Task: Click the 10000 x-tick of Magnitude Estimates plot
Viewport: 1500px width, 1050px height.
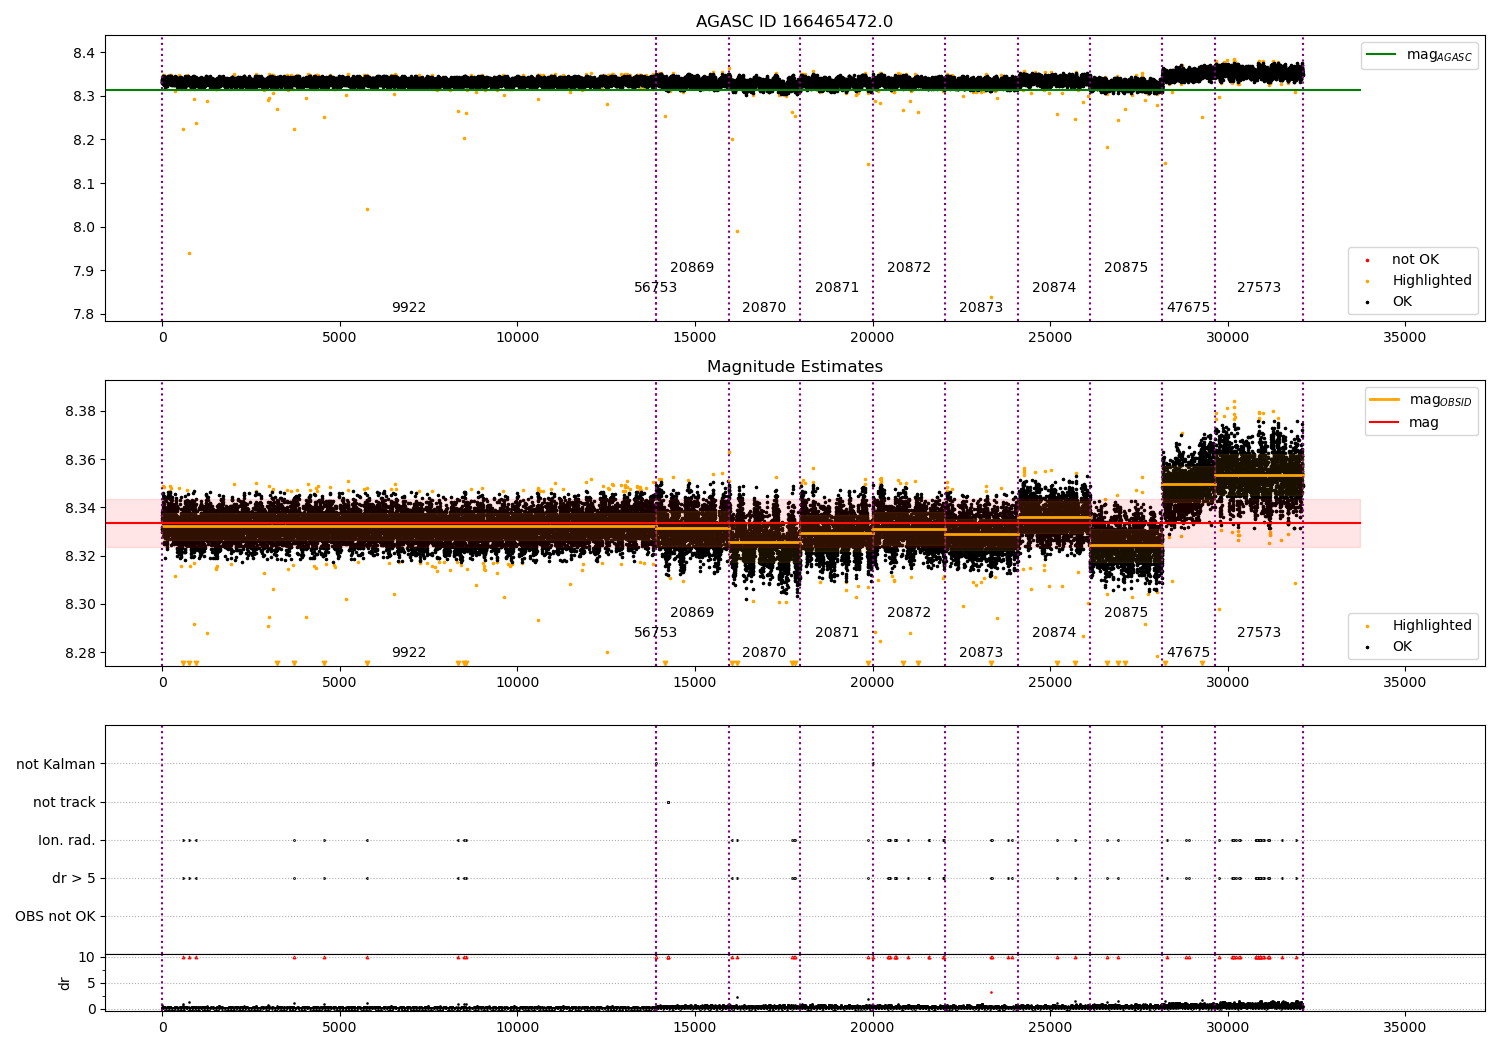Action: tap(517, 683)
